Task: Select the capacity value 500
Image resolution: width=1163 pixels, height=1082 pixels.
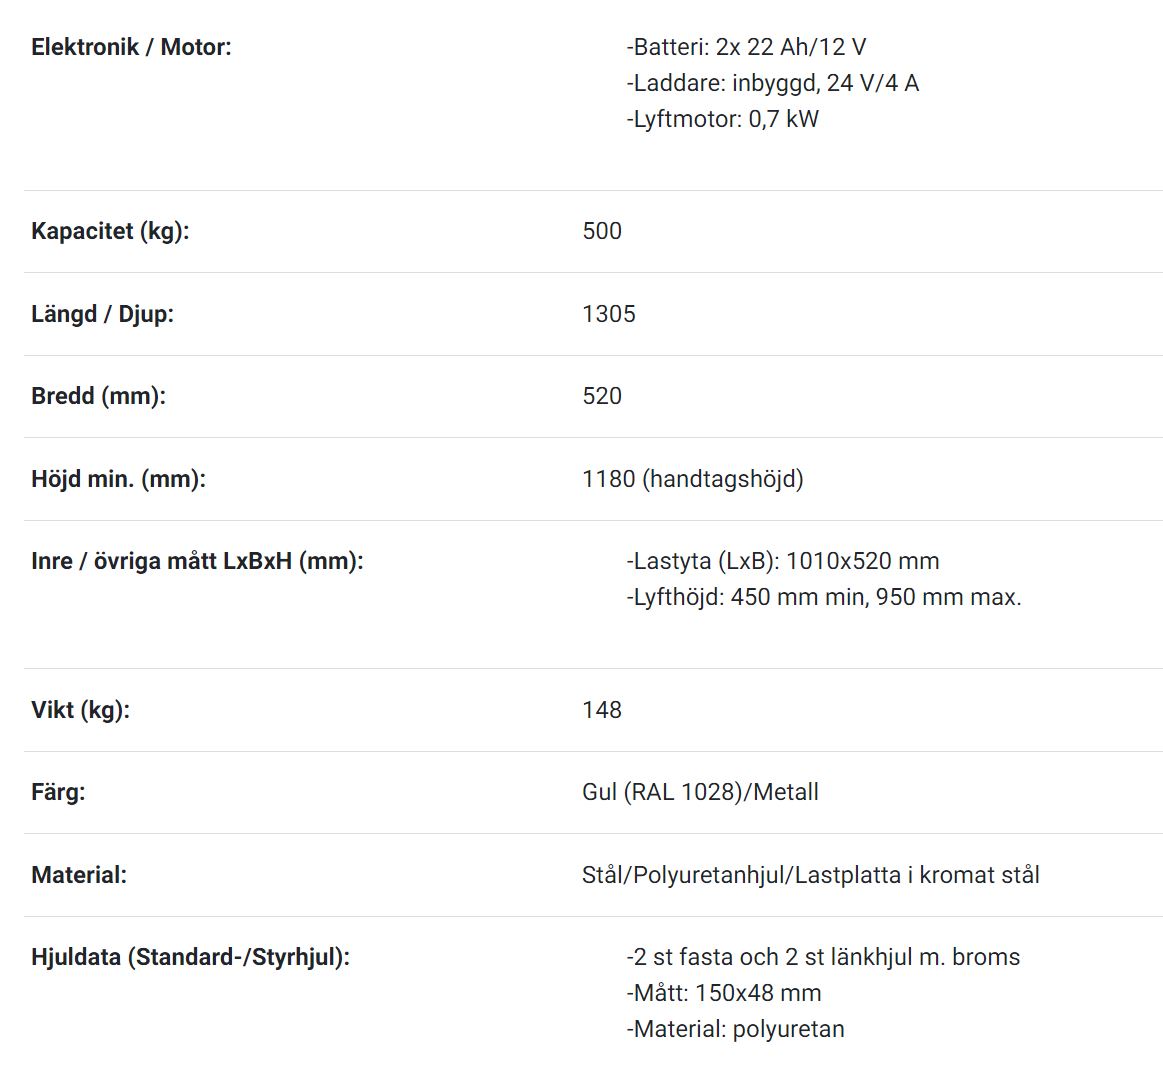Action: tap(602, 231)
